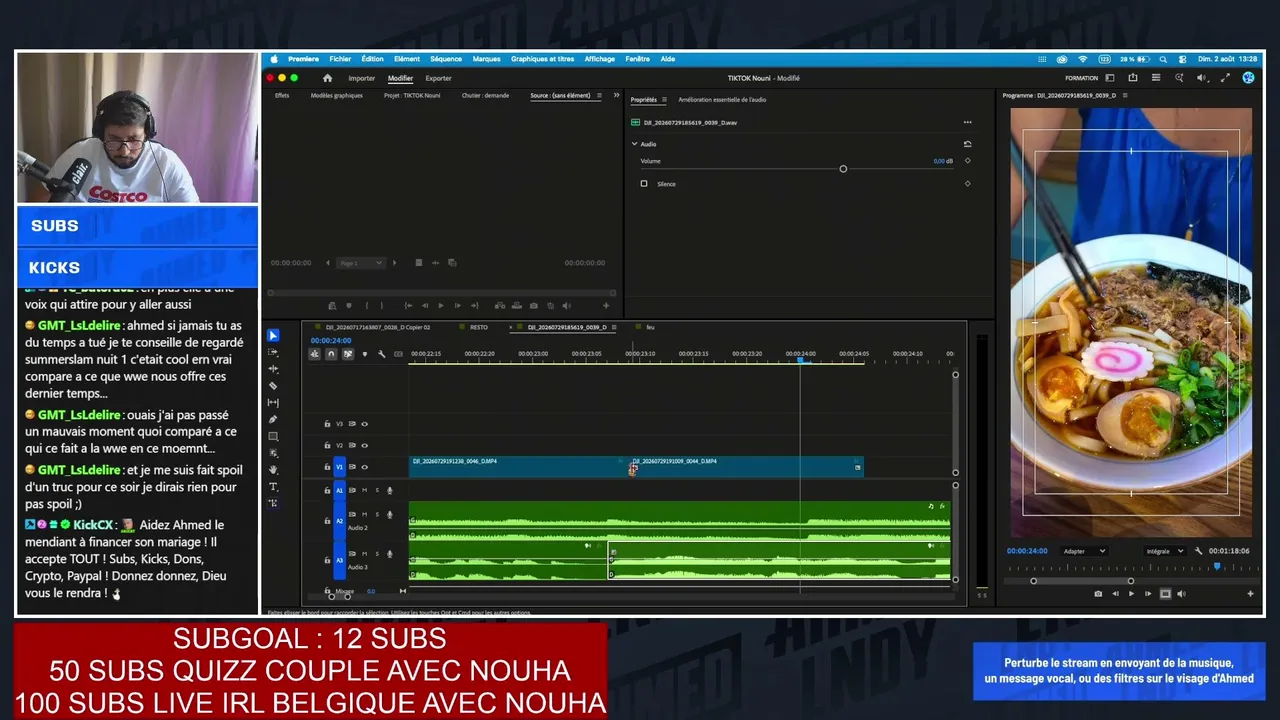Export frame with Program monitor camera icon
The height and width of the screenshot is (720, 1280).
[x=1098, y=594]
